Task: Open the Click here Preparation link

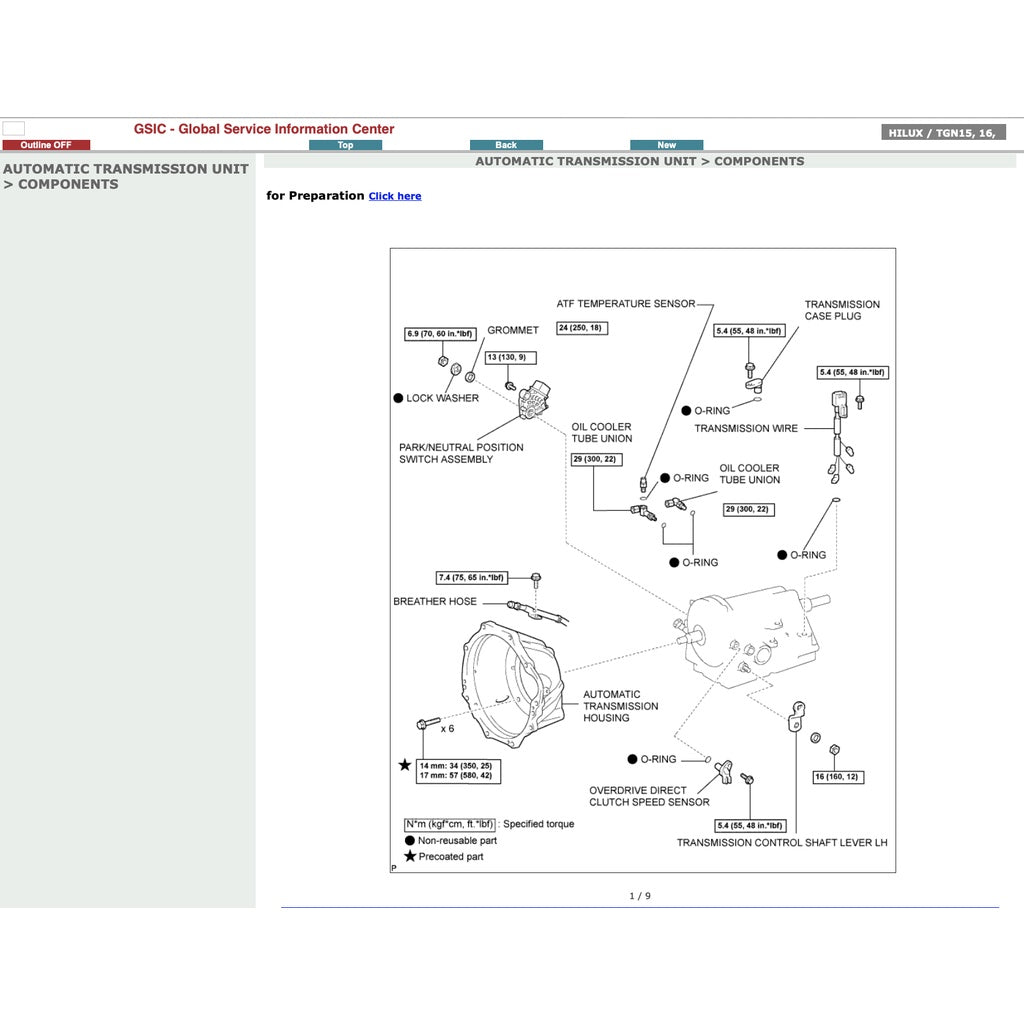Action: pos(394,196)
